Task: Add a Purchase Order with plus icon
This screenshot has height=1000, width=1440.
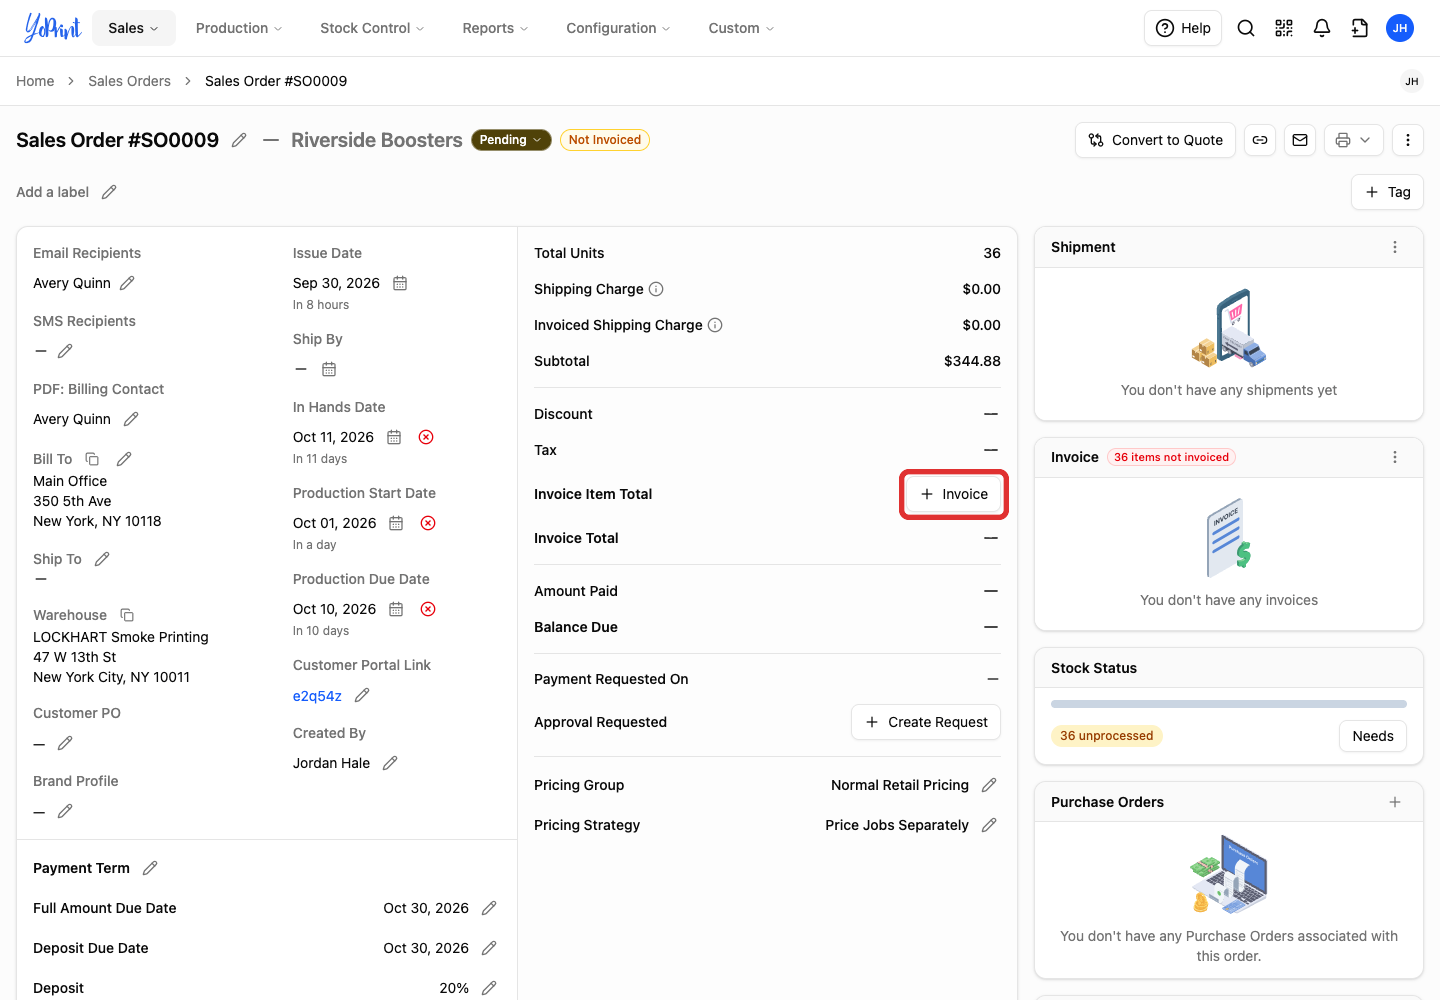Action: 1395,802
